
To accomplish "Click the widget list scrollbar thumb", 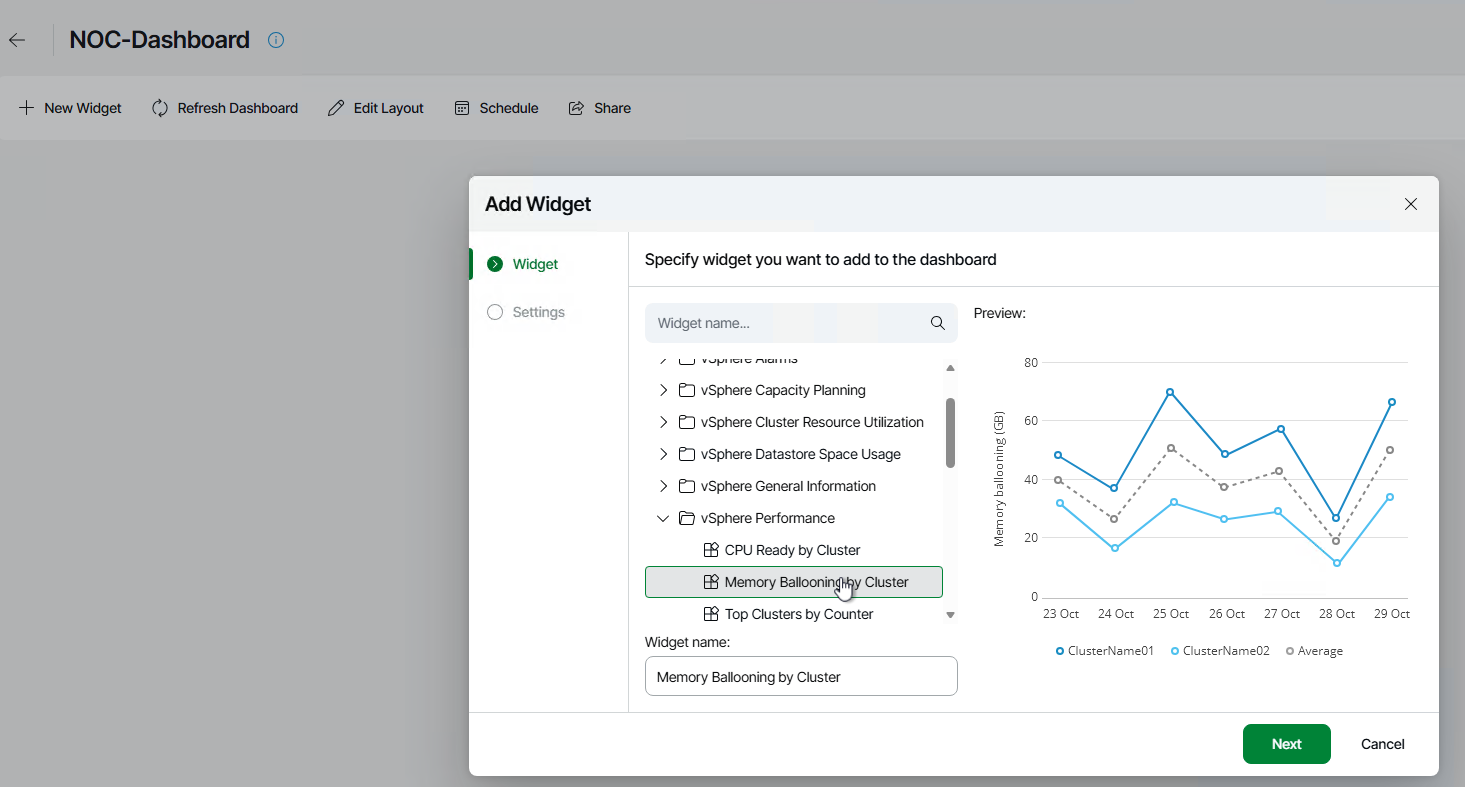I will 950,432.
